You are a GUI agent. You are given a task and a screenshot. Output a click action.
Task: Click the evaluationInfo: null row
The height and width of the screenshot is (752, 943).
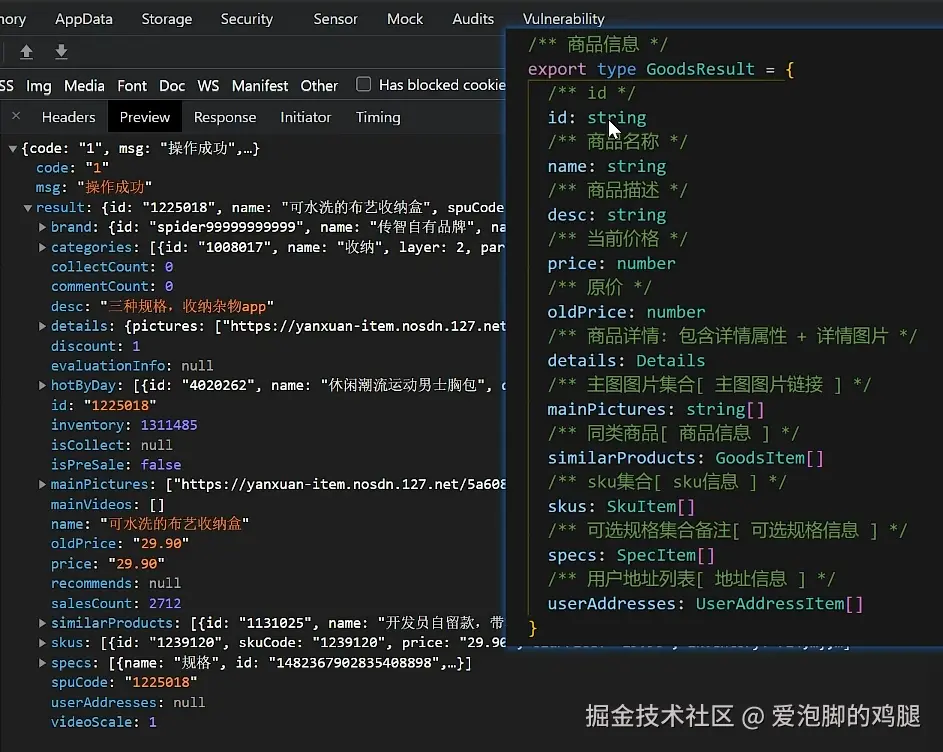tap(132, 366)
